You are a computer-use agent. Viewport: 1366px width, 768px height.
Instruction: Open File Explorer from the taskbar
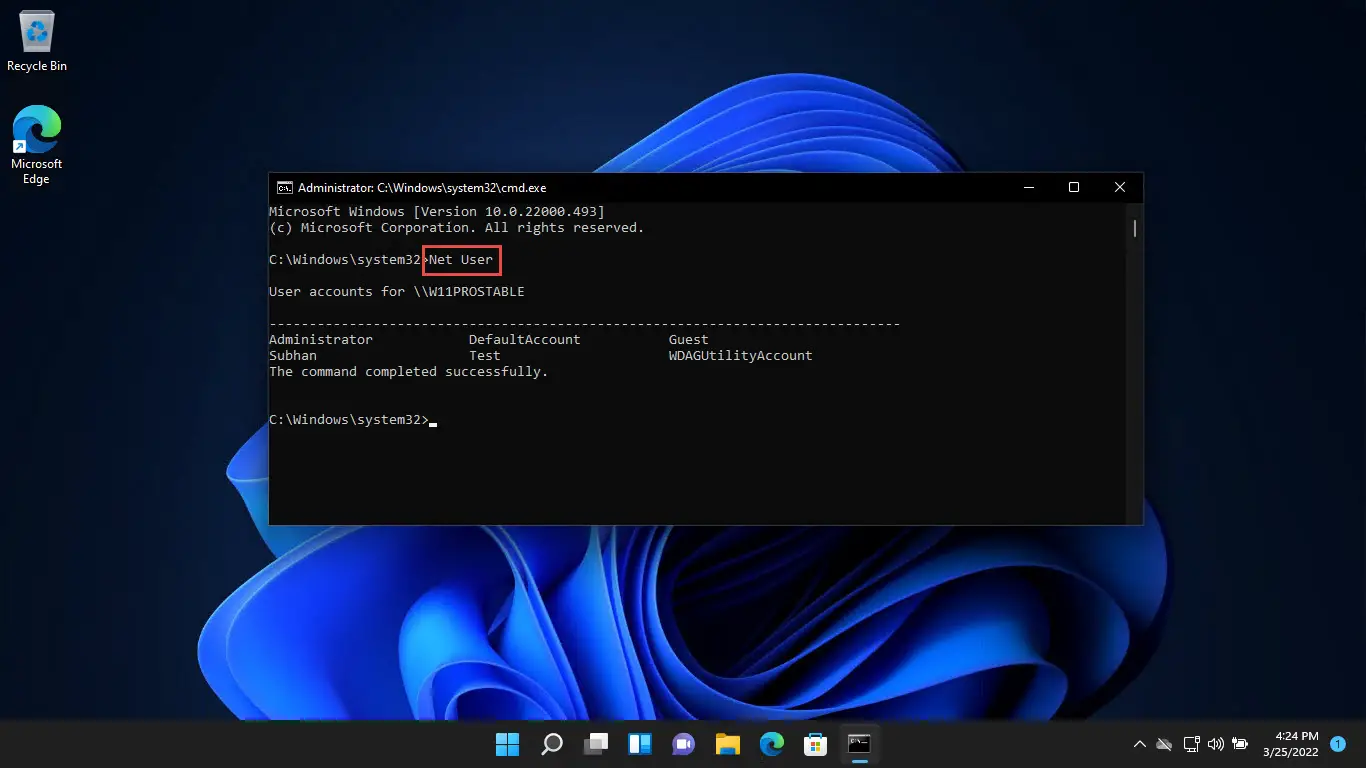click(727, 744)
